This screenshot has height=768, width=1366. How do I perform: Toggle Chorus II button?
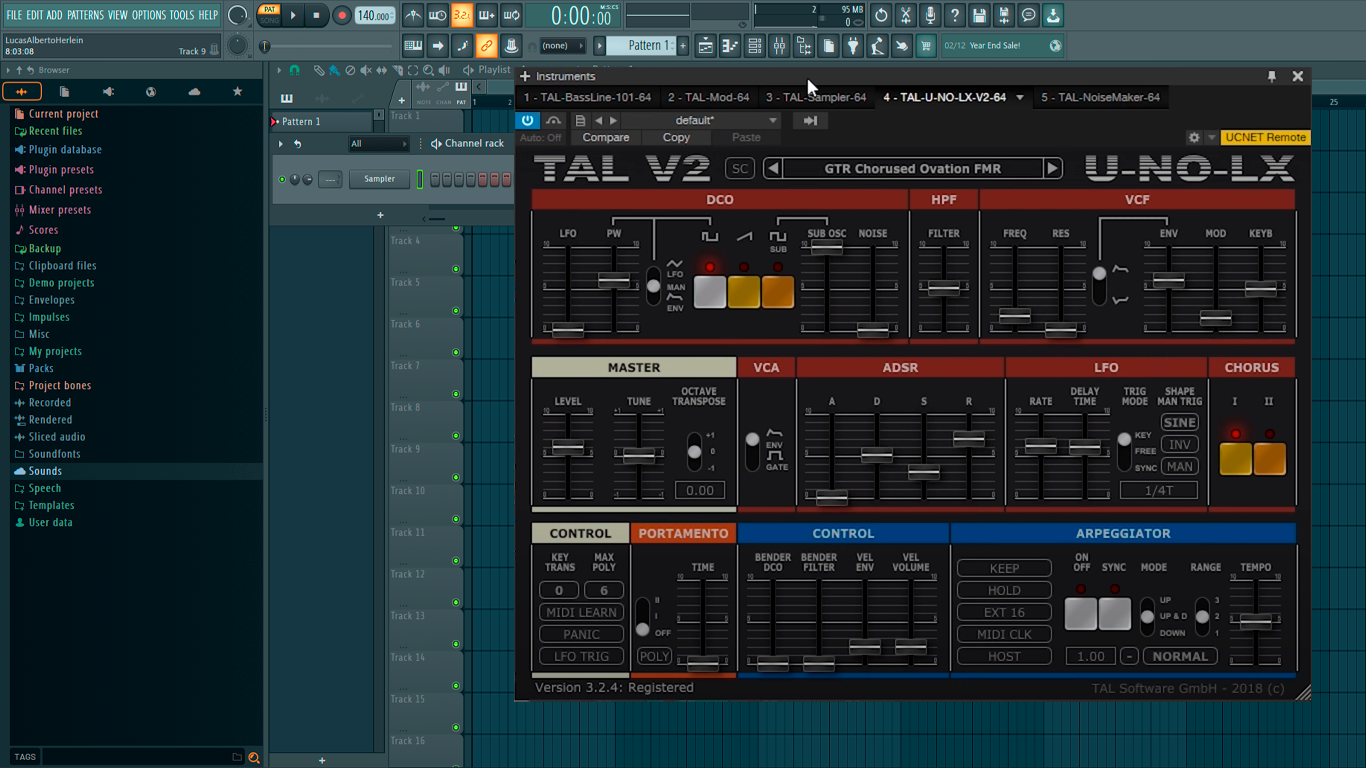1270,458
